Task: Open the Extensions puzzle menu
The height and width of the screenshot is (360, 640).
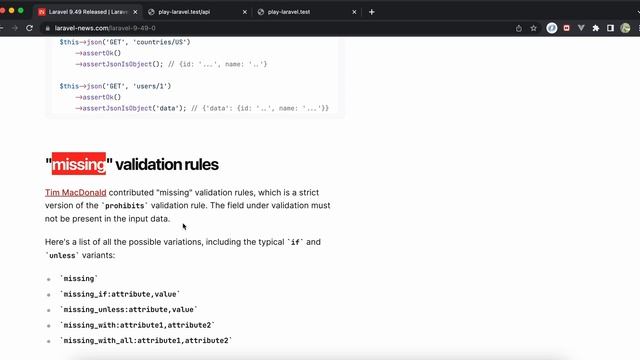Action: pos(596,28)
